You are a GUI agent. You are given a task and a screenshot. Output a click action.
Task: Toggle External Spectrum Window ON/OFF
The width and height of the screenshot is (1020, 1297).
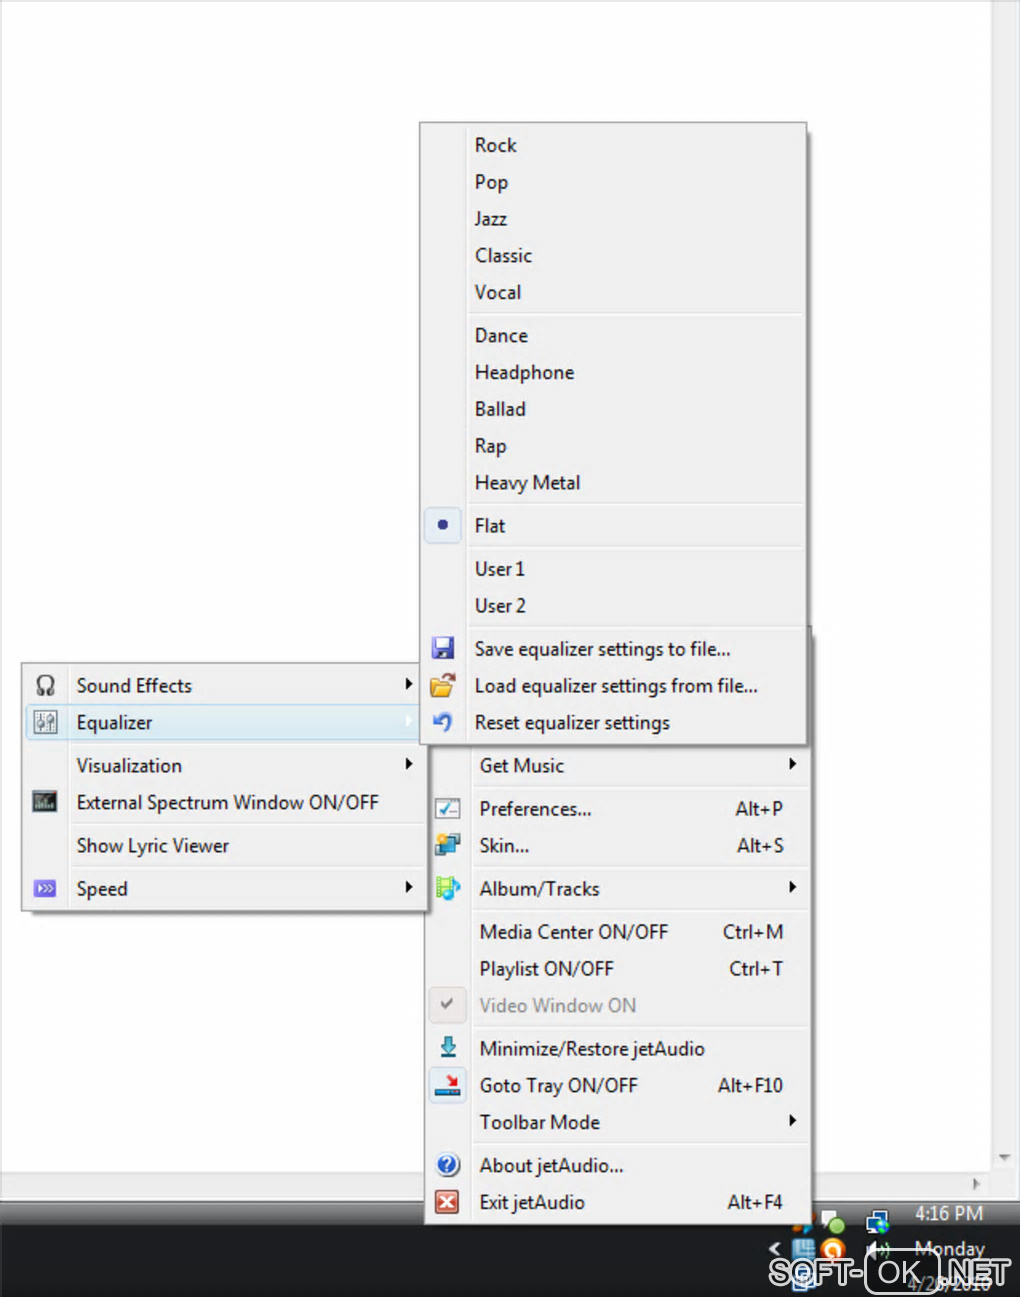[225, 802]
